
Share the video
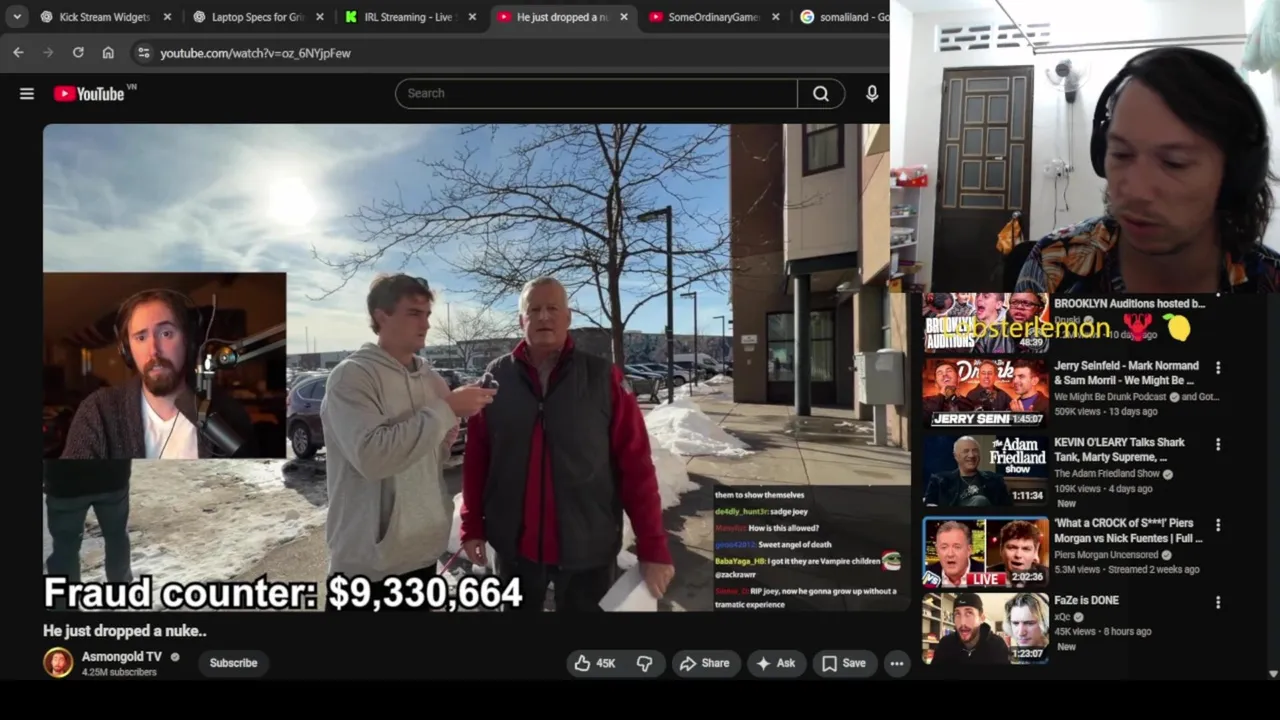tap(705, 663)
